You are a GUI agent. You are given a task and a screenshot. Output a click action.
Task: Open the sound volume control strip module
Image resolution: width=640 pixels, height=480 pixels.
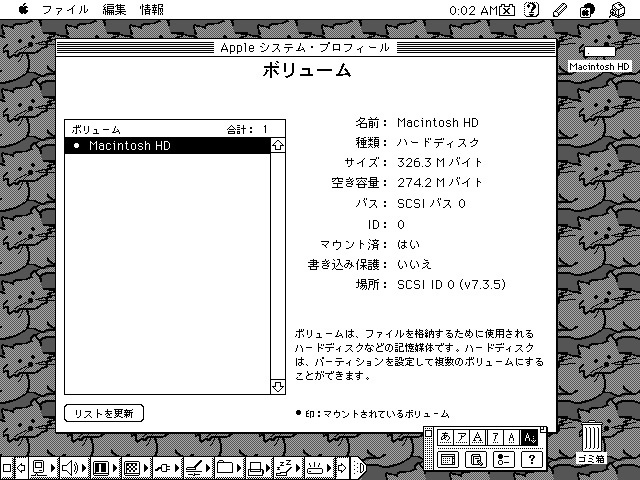pyautogui.click(x=70, y=468)
